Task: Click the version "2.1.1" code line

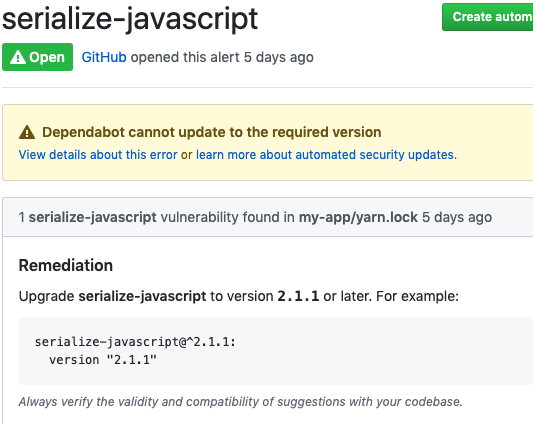Action: (x=103, y=360)
